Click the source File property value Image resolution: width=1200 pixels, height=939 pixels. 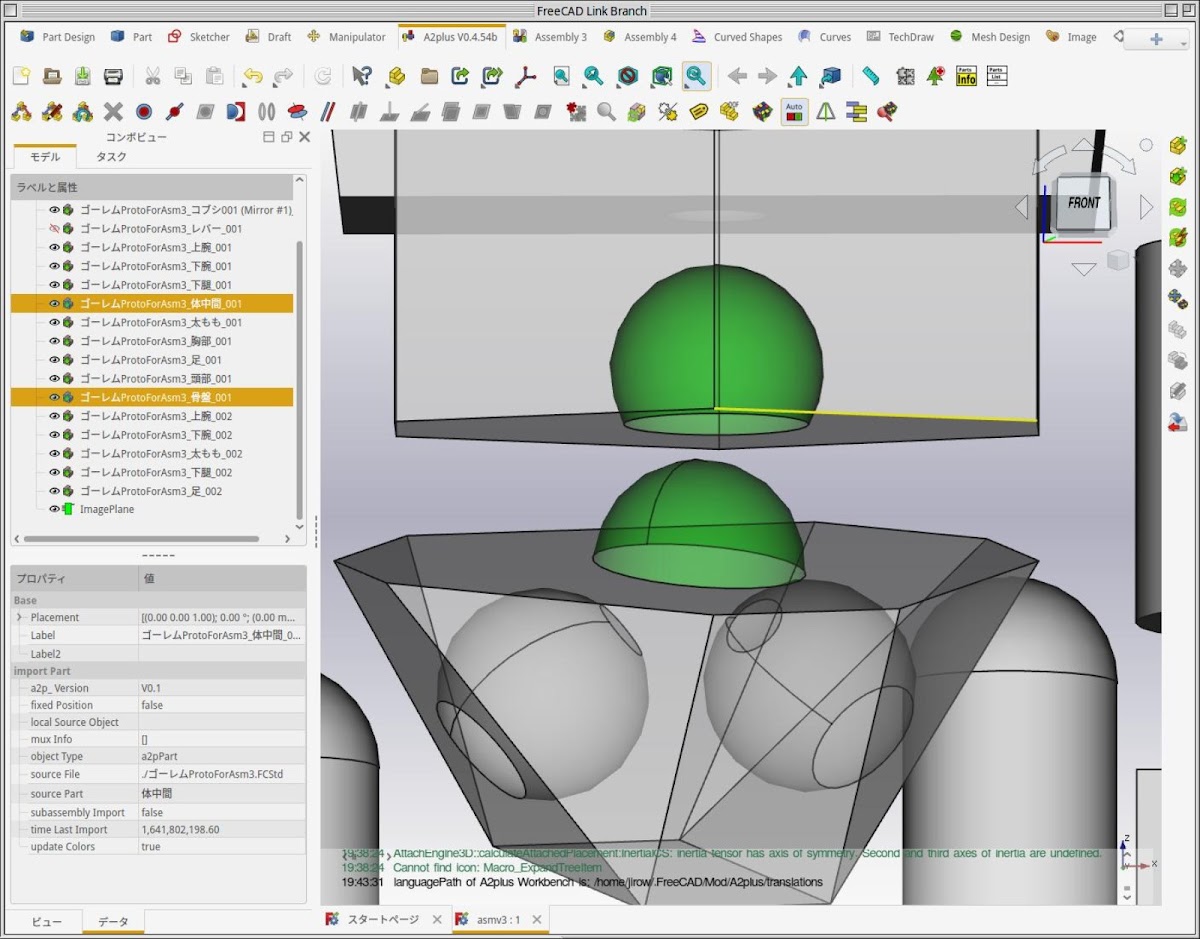pos(222,774)
